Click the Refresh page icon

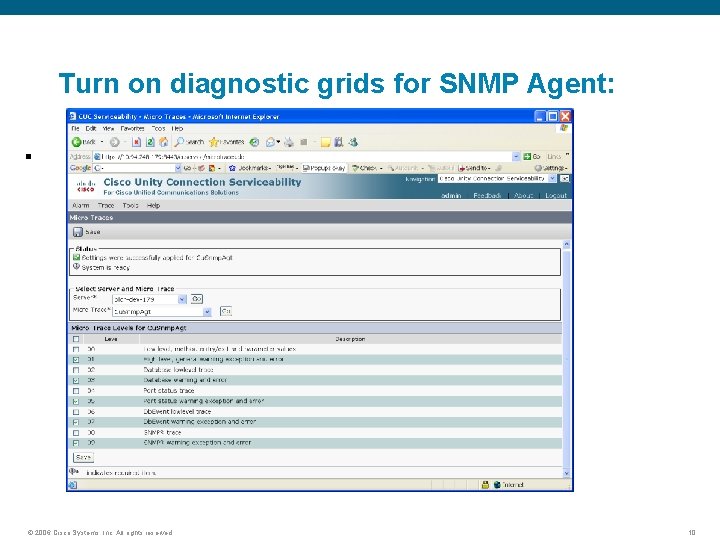coord(150,142)
